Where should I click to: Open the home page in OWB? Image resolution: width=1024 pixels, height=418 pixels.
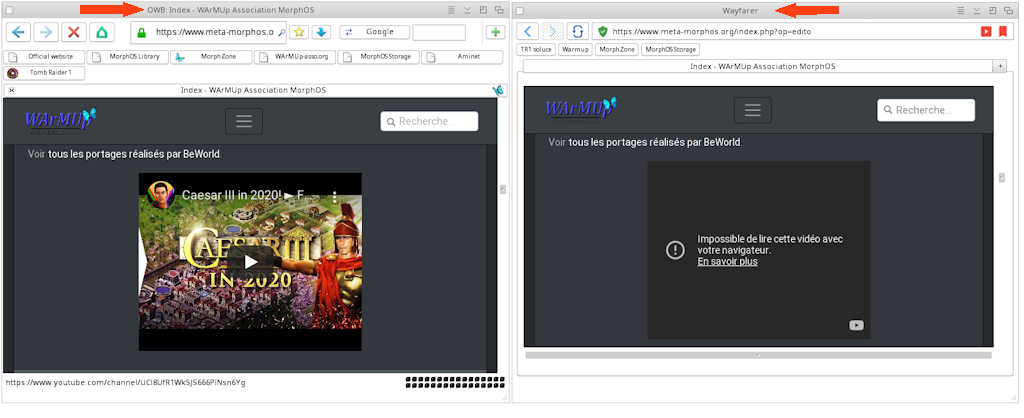point(101,32)
